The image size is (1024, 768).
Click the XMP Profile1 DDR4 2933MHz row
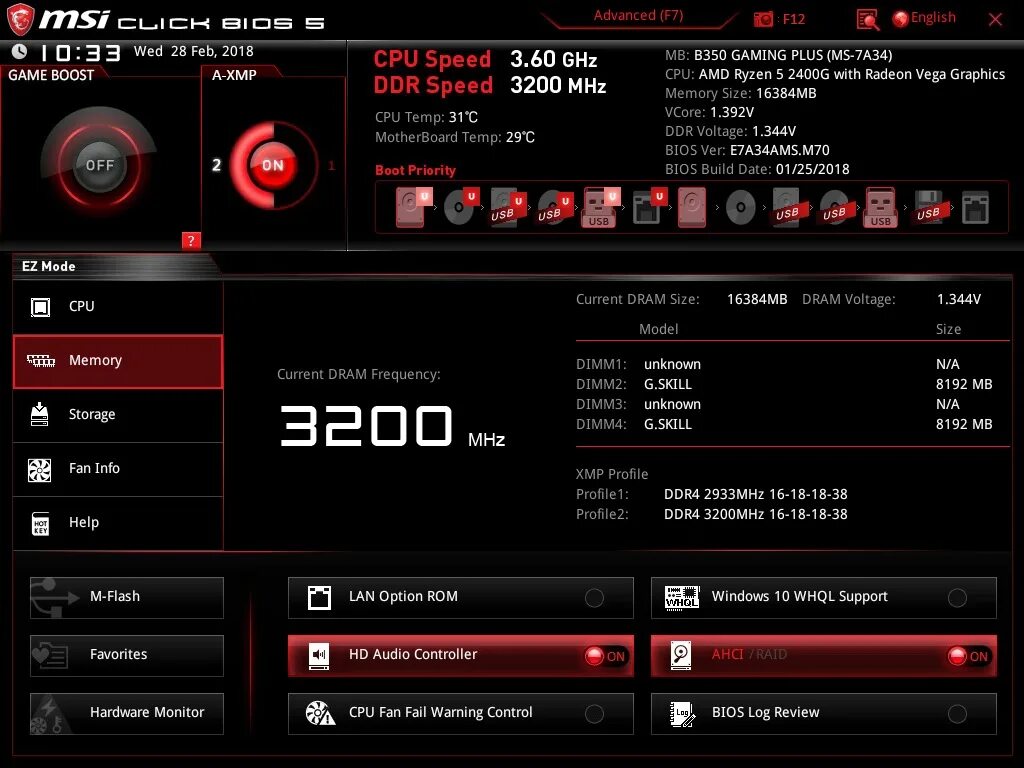click(712, 494)
